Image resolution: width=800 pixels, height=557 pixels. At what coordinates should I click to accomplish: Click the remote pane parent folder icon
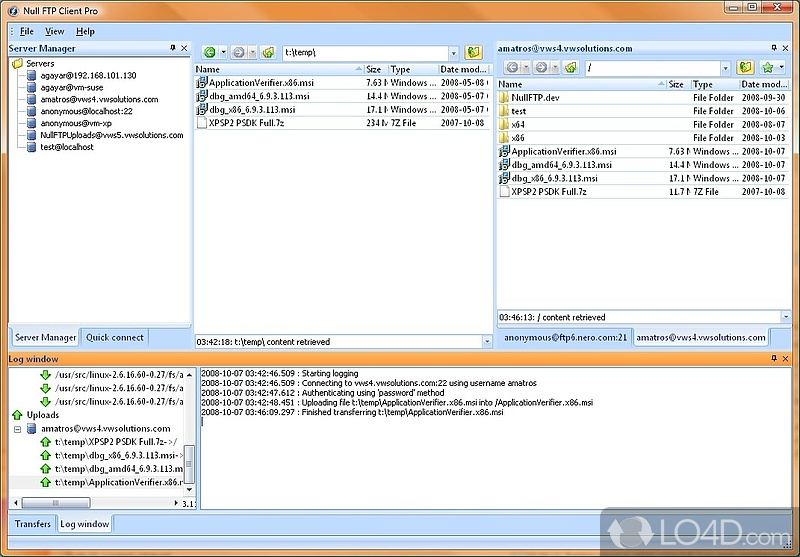(x=570, y=67)
